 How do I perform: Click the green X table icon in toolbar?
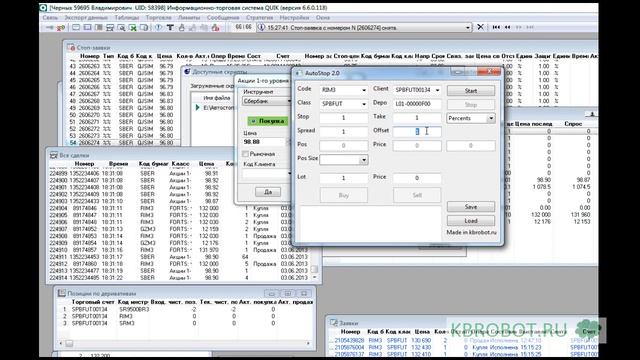pyautogui.click(x=133, y=27)
